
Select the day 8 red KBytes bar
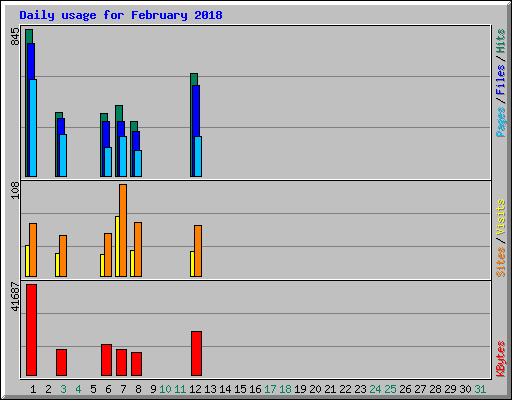(x=136, y=364)
